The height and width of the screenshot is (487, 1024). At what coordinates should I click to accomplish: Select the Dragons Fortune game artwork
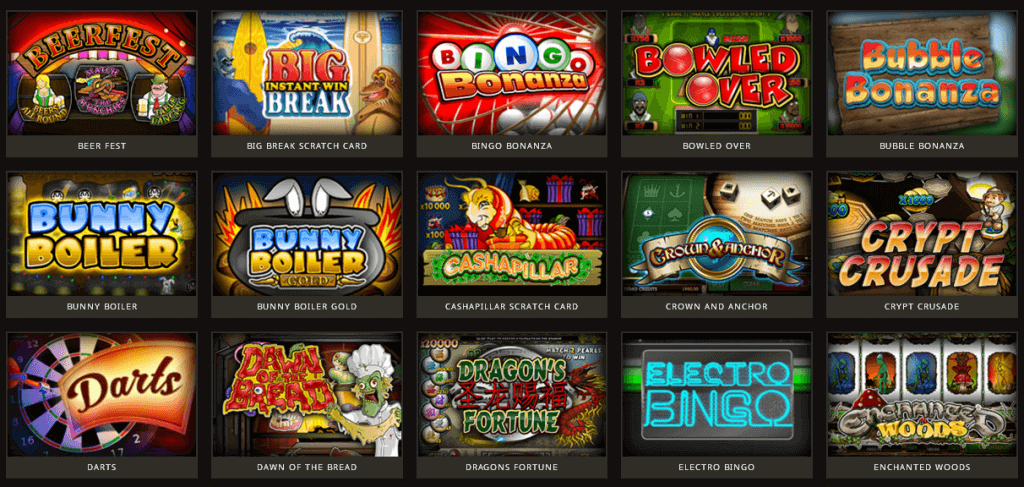tap(512, 395)
